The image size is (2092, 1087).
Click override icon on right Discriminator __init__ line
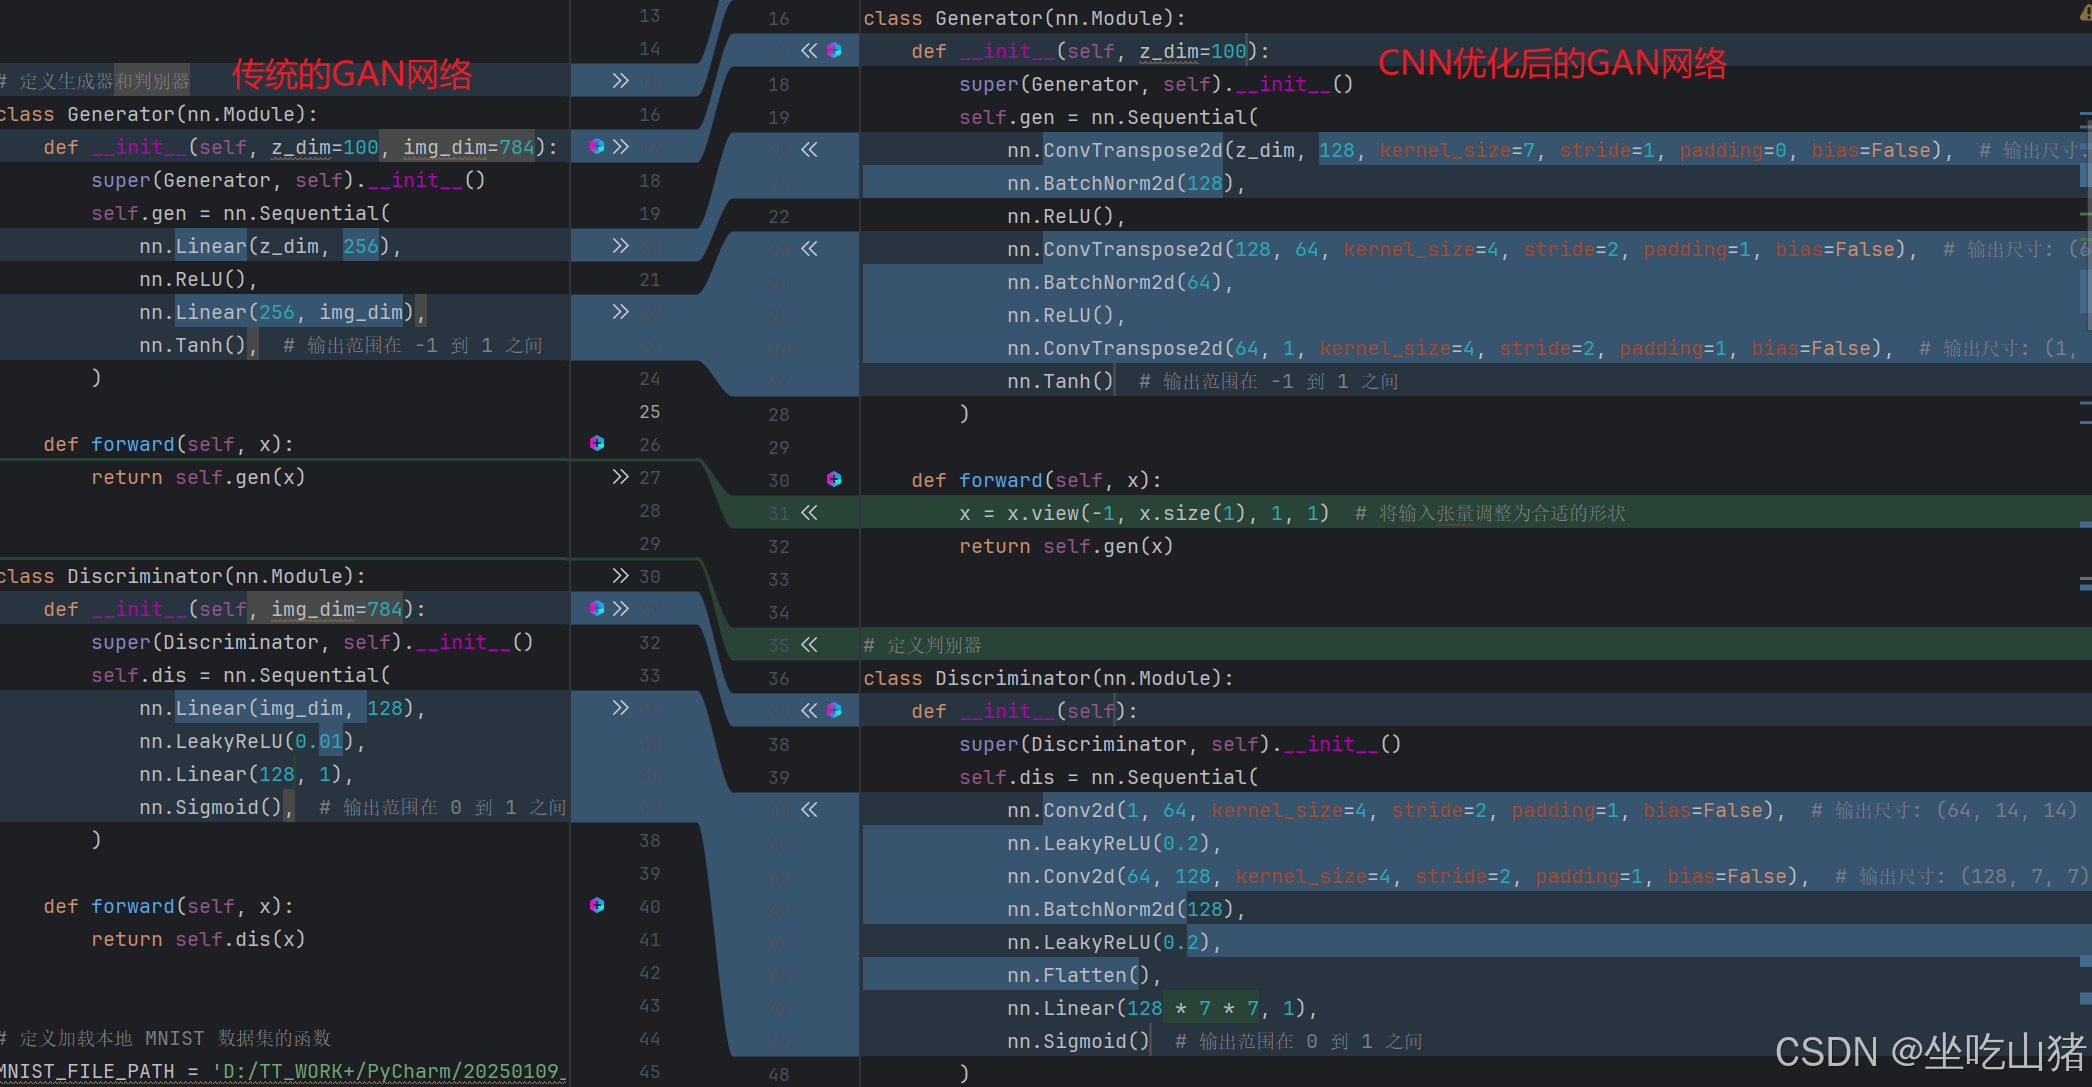click(x=834, y=710)
